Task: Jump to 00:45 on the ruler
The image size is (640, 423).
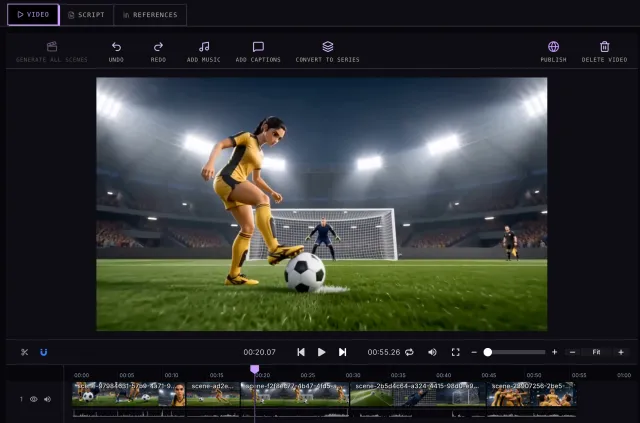Action: [x=489, y=375]
